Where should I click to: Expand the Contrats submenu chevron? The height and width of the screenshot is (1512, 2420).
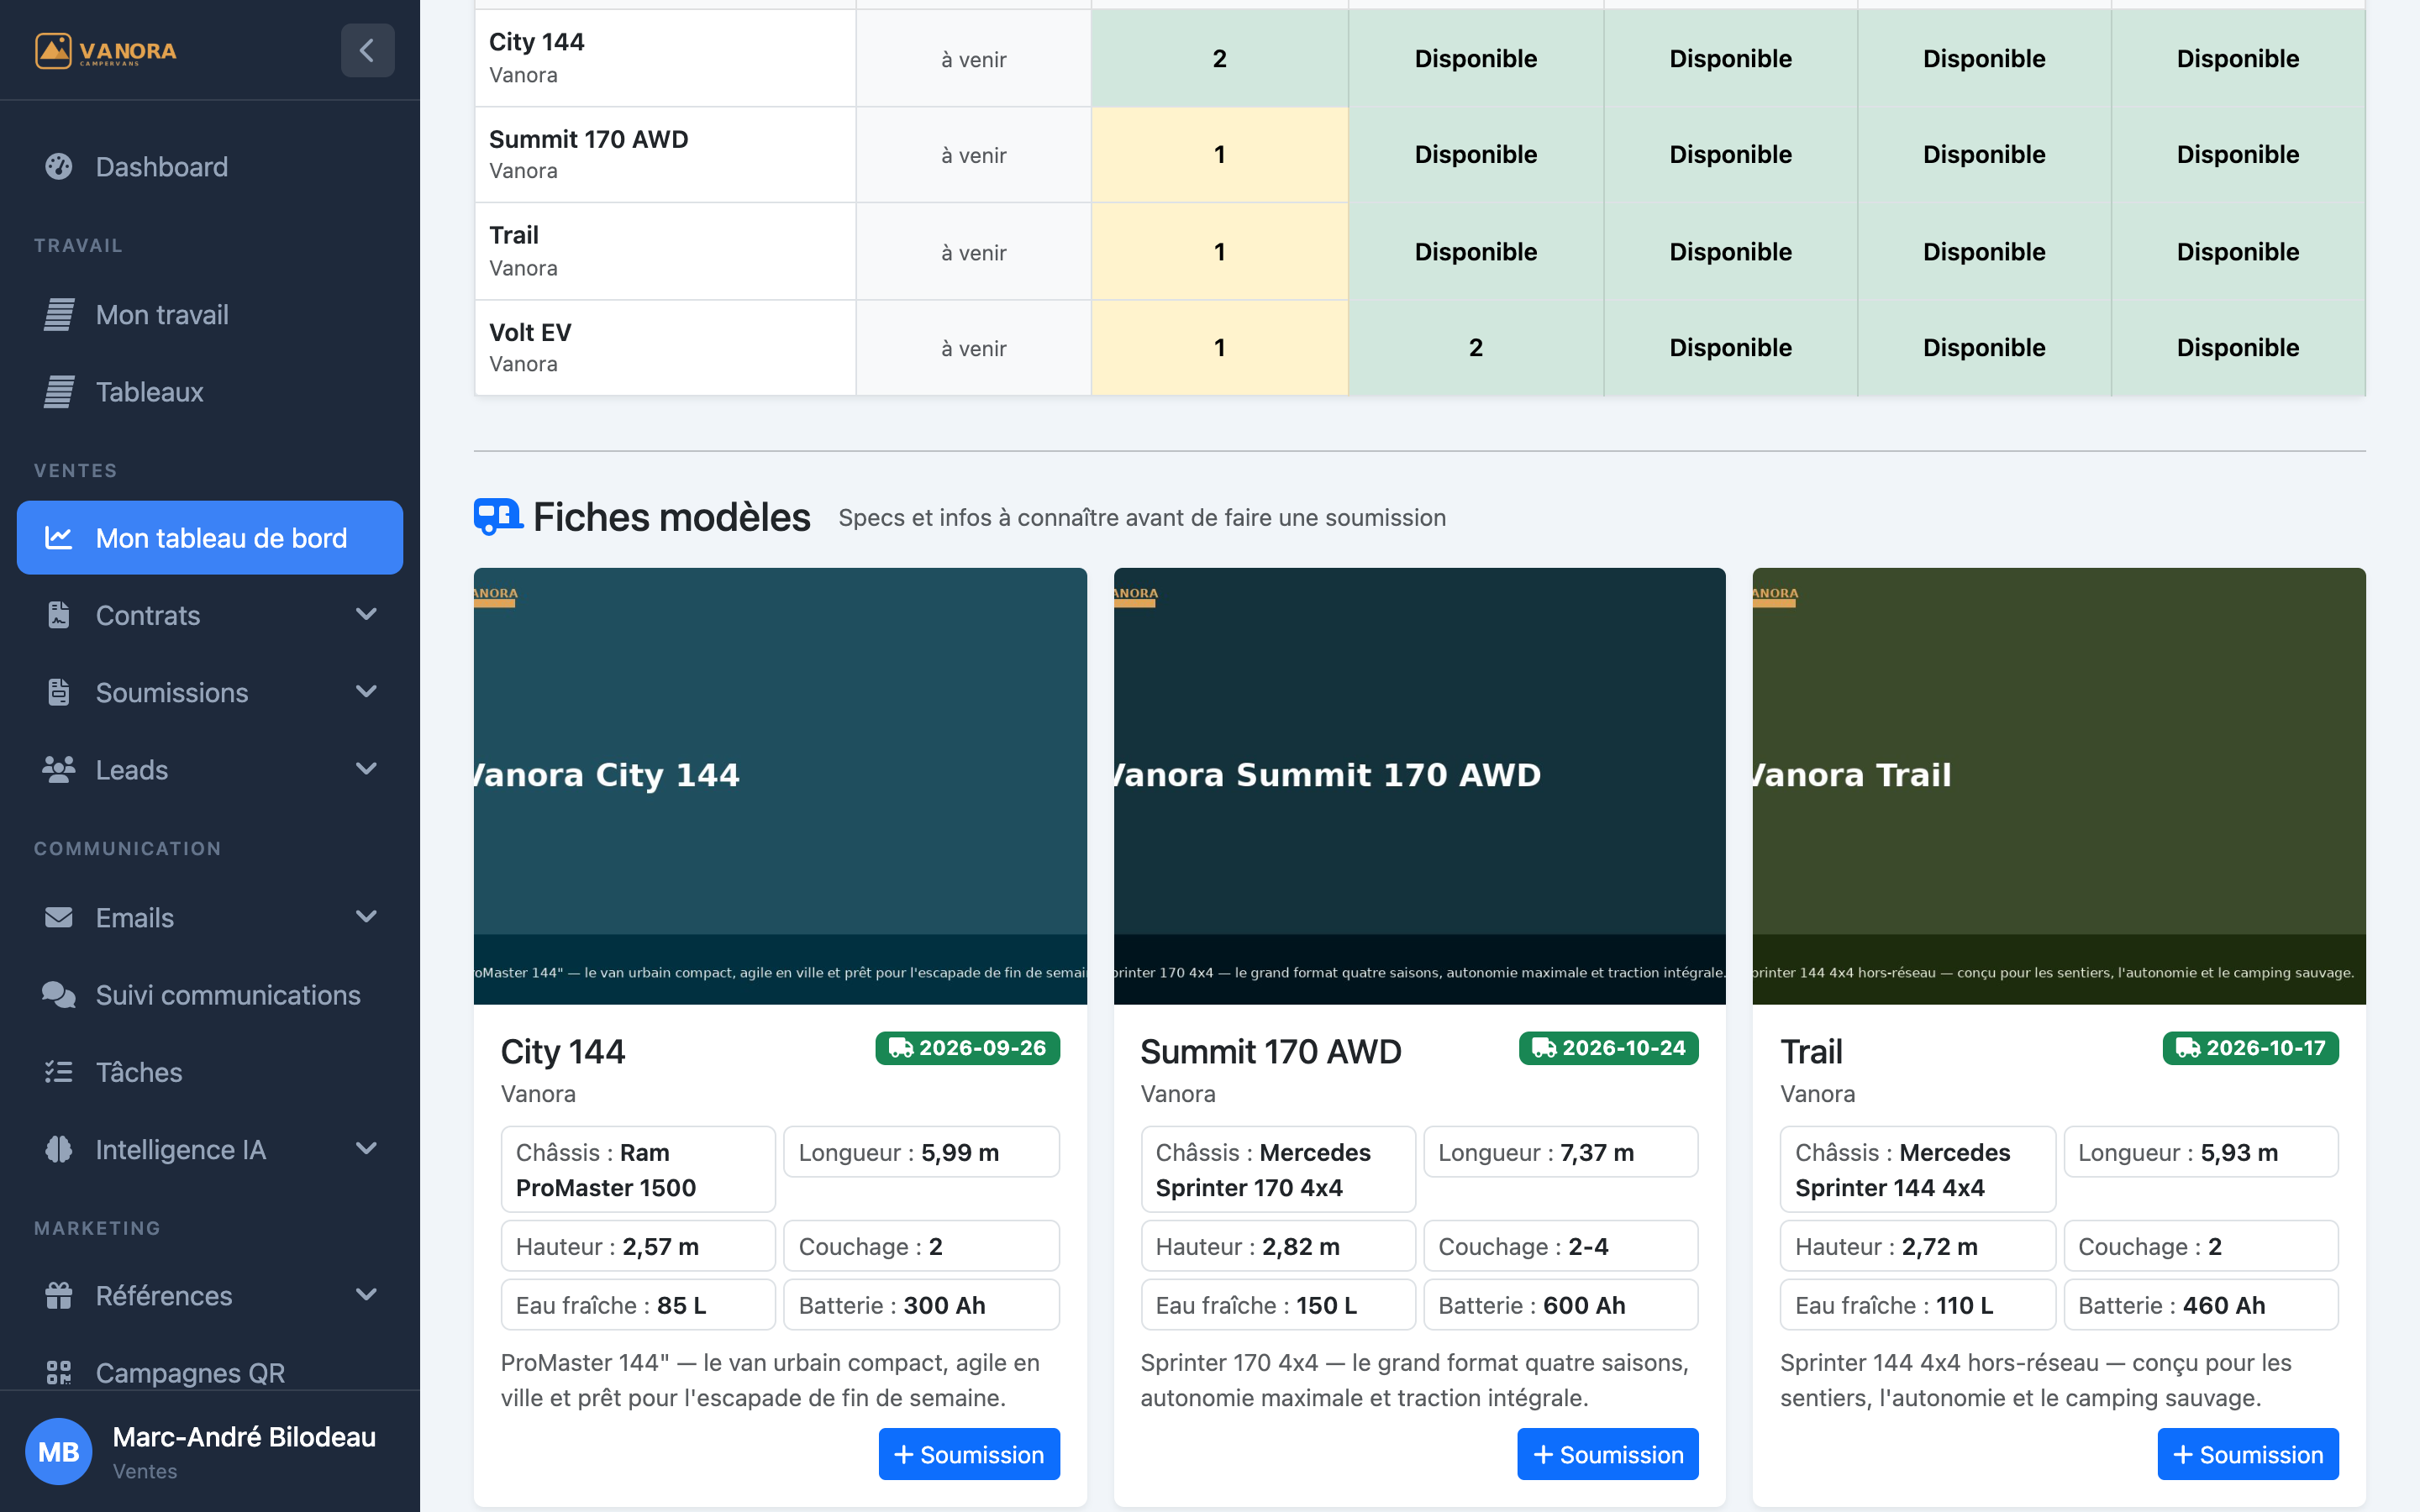pyautogui.click(x=367, y=614)
